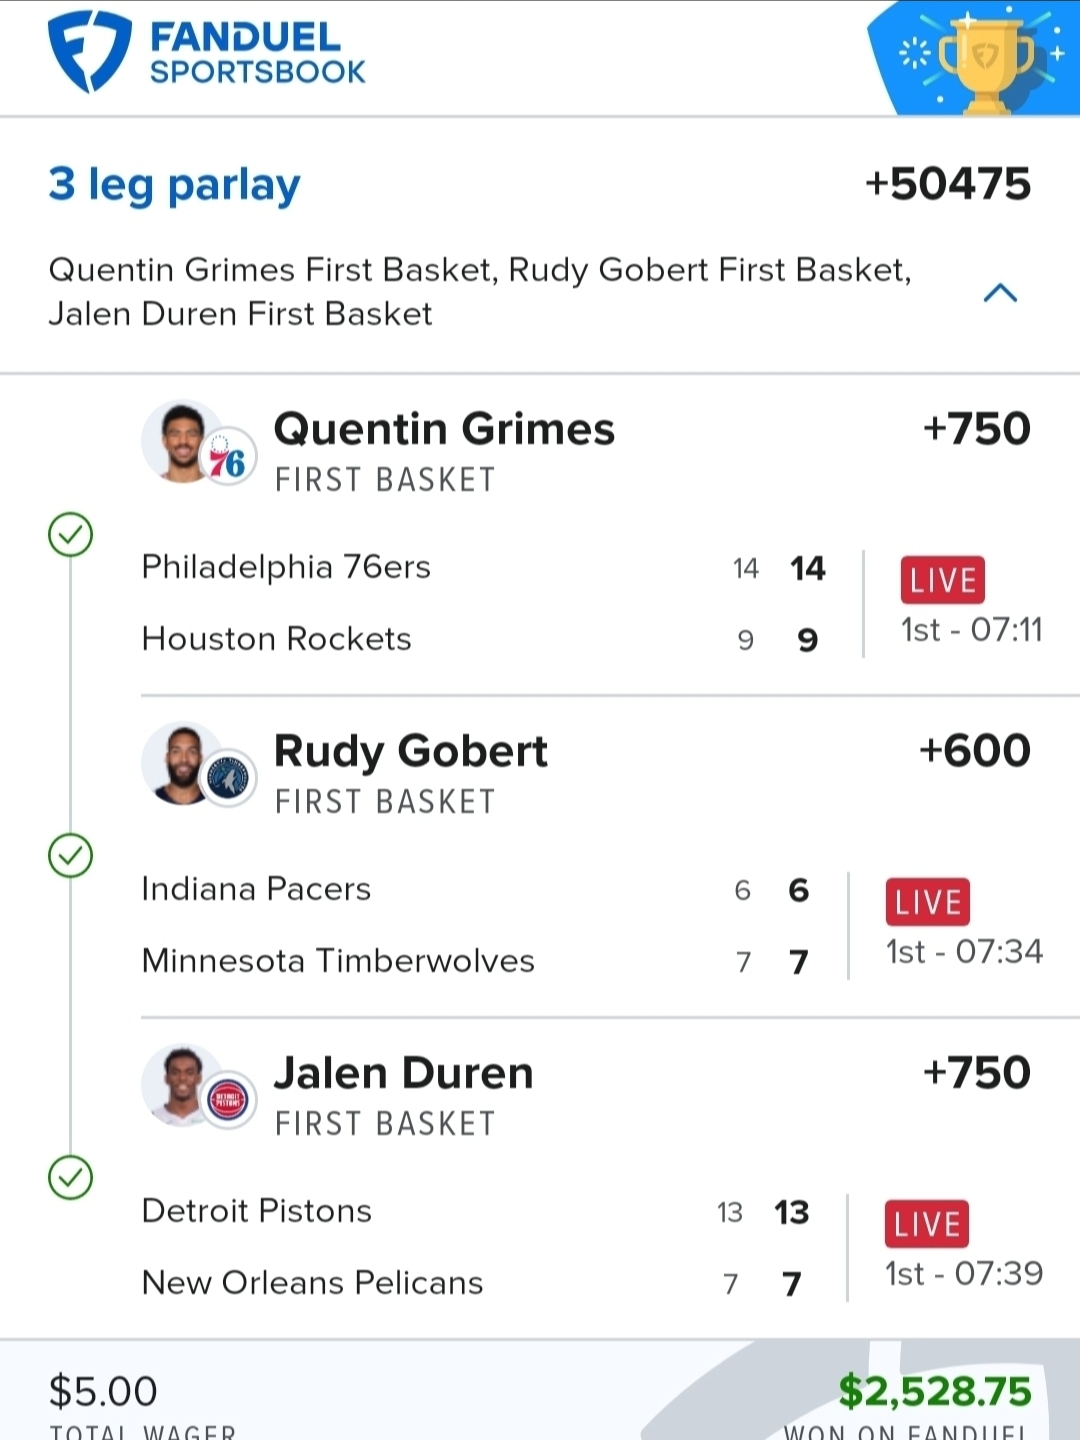Tap green checkmark for Gobert leg
The width and height of the screenshot is (1080, 1440).
(71, 856)
